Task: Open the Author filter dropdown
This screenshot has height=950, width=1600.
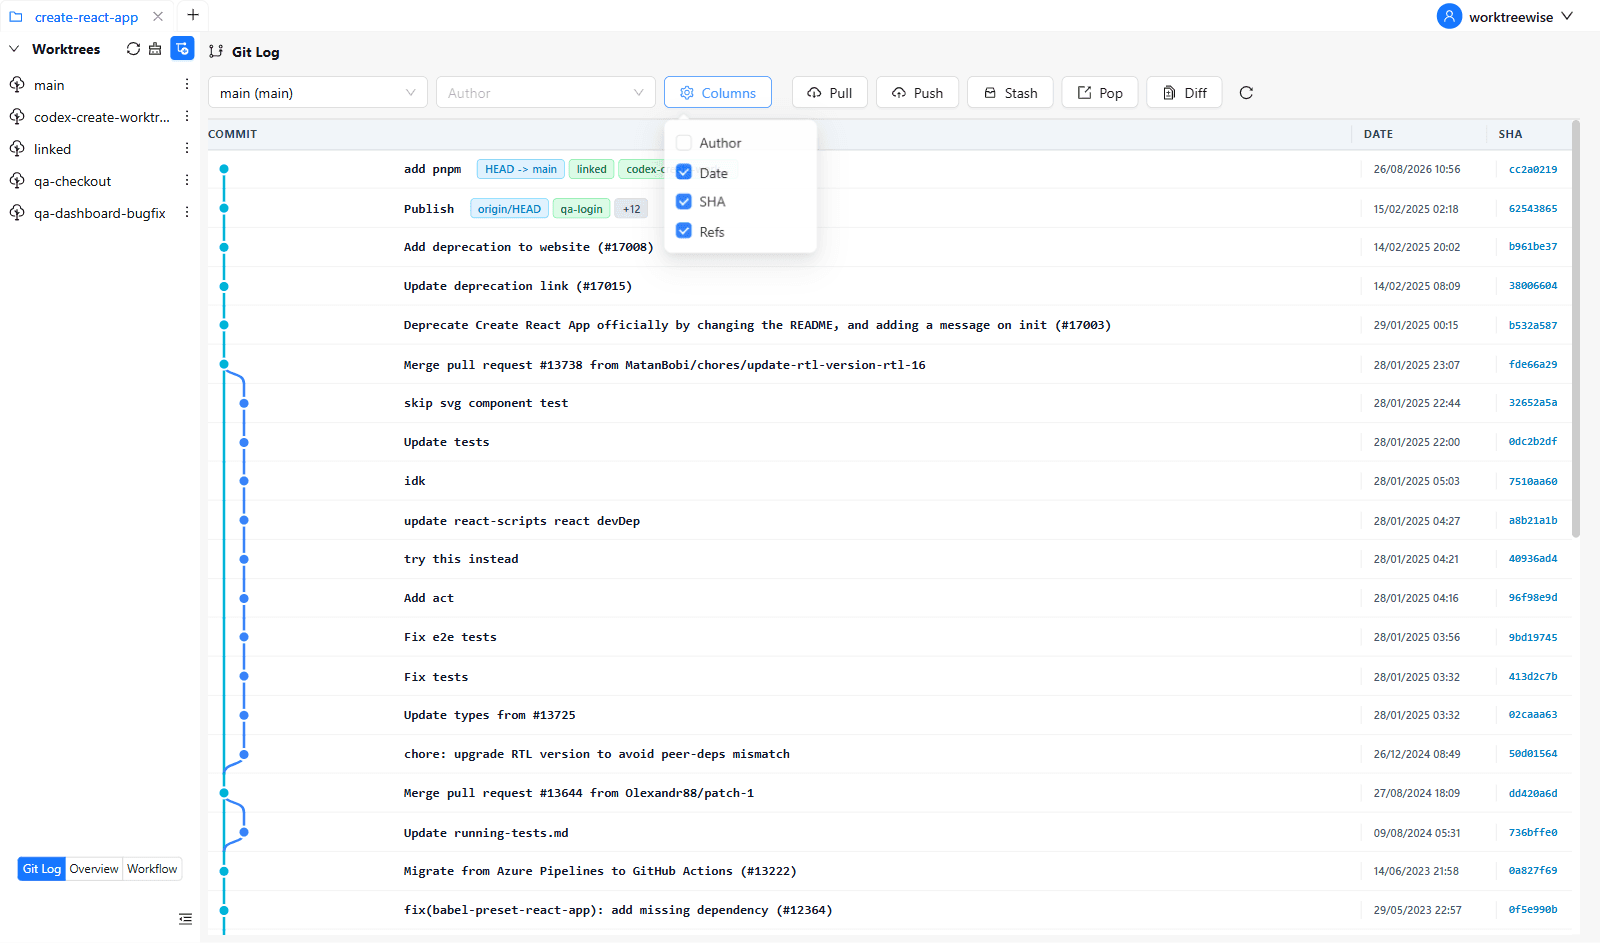Action: (546, 93)
